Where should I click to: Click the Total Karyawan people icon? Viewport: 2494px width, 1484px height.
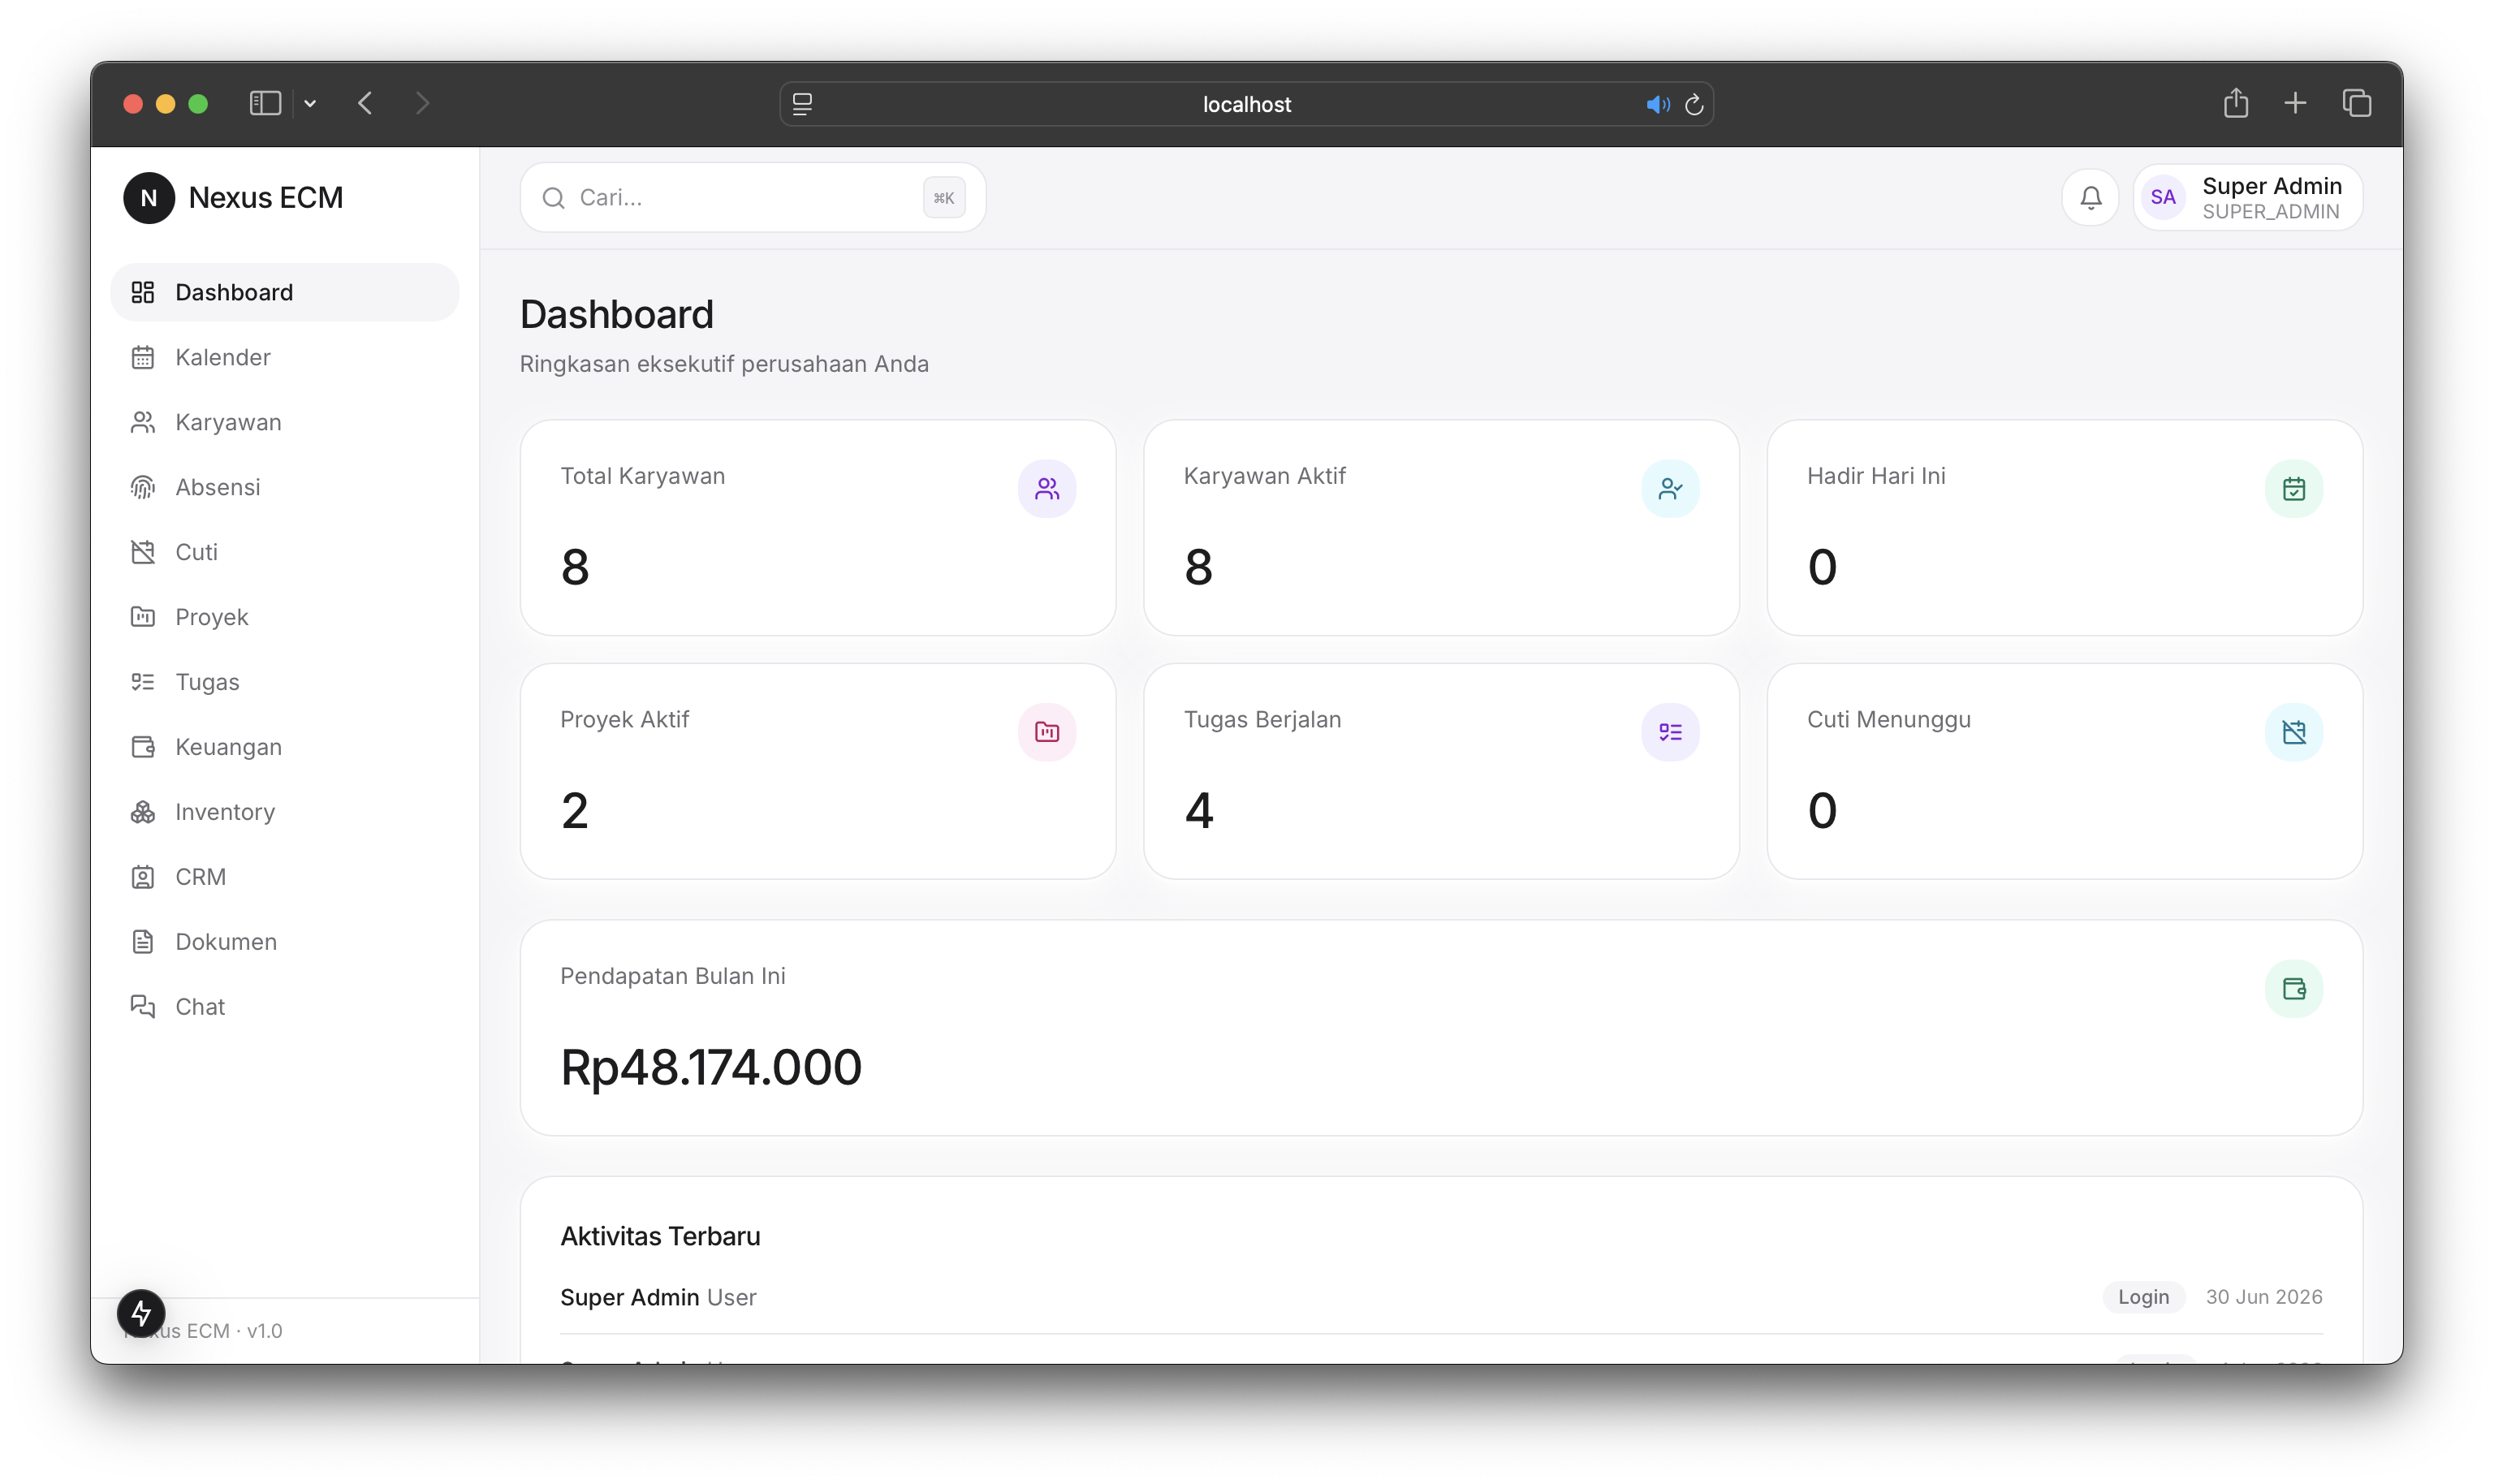tap(1047, 488)
